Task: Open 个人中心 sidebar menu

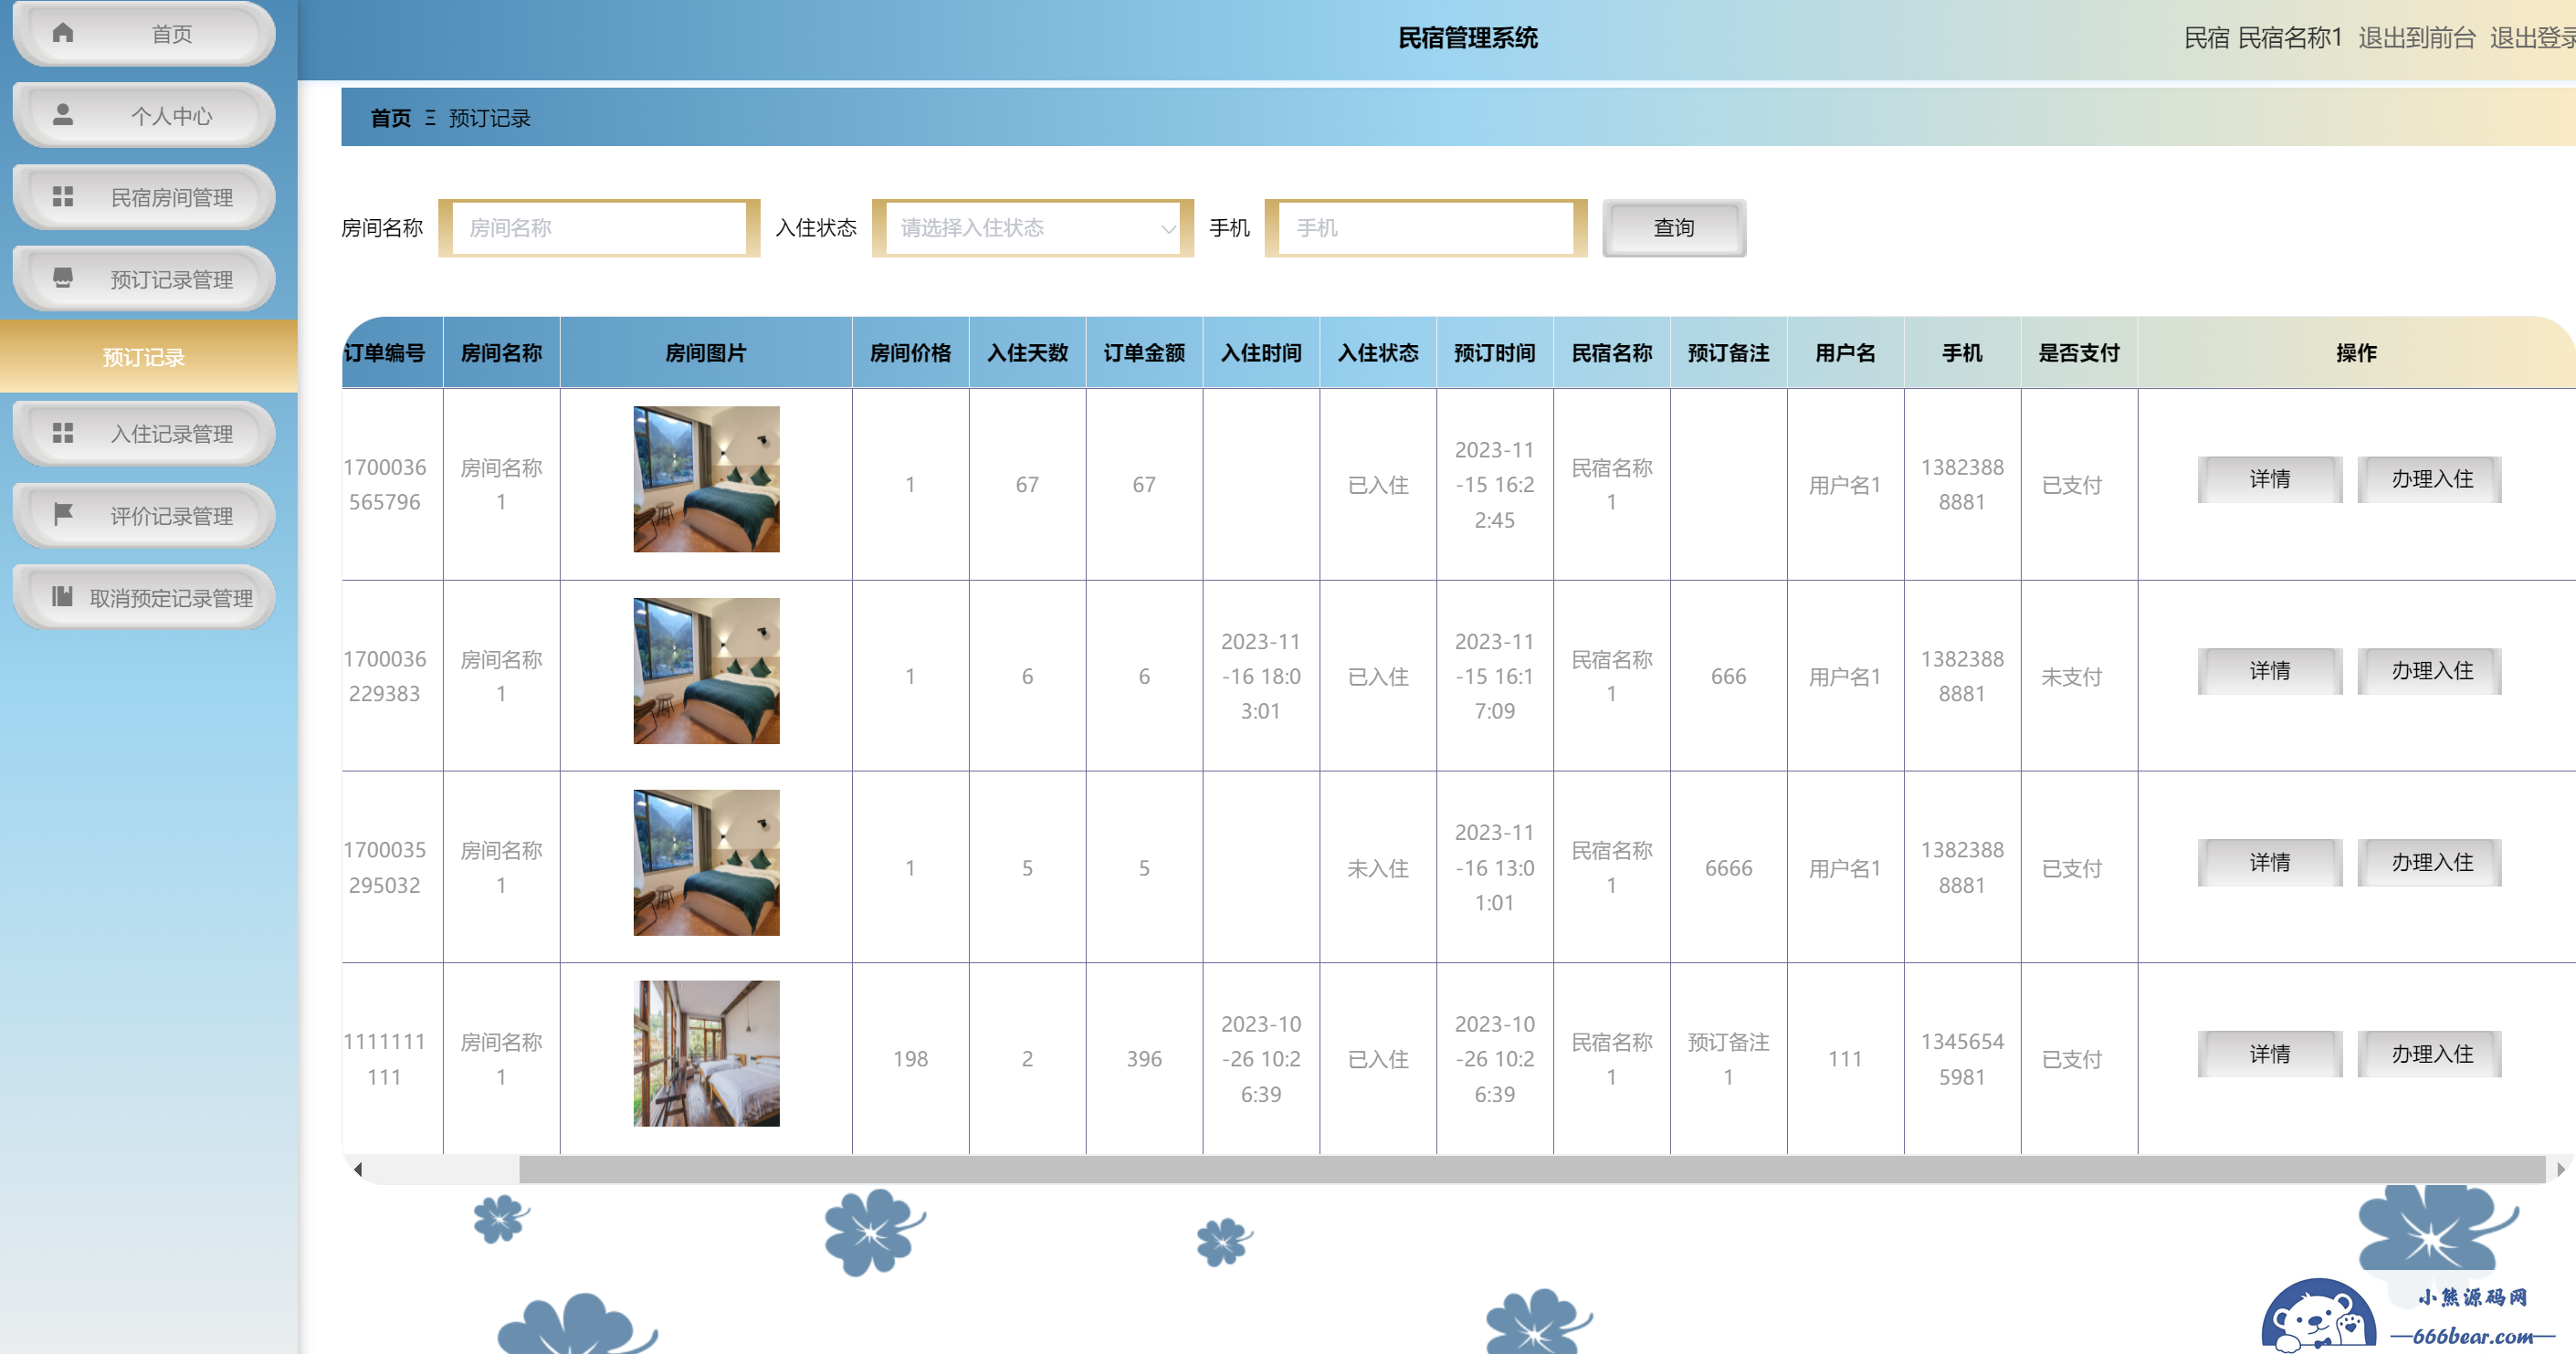Action: click(x=144, y=116)
